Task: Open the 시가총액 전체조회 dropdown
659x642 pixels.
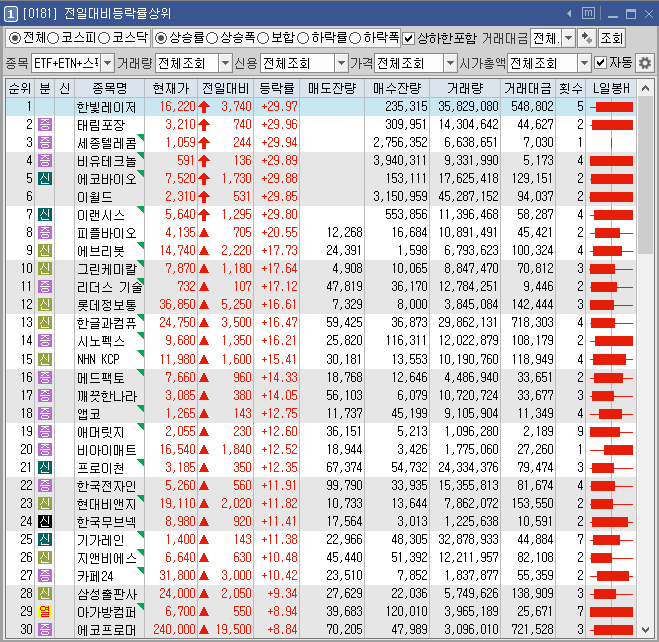Action: pyautogui.click(x=584, y=63)
